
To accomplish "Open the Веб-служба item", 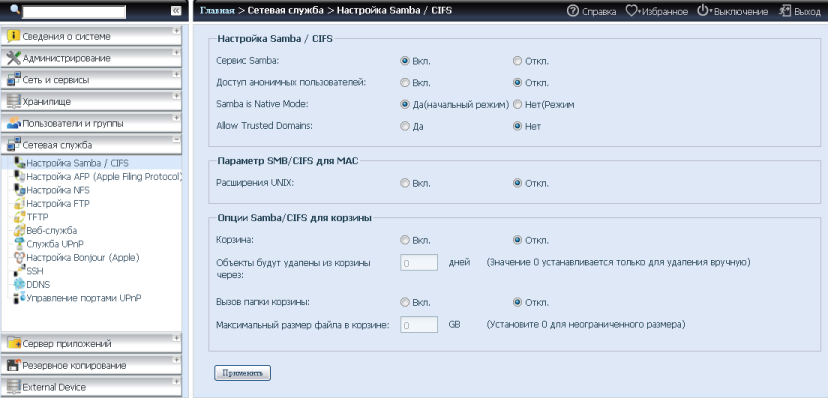I will coord(52,231).
